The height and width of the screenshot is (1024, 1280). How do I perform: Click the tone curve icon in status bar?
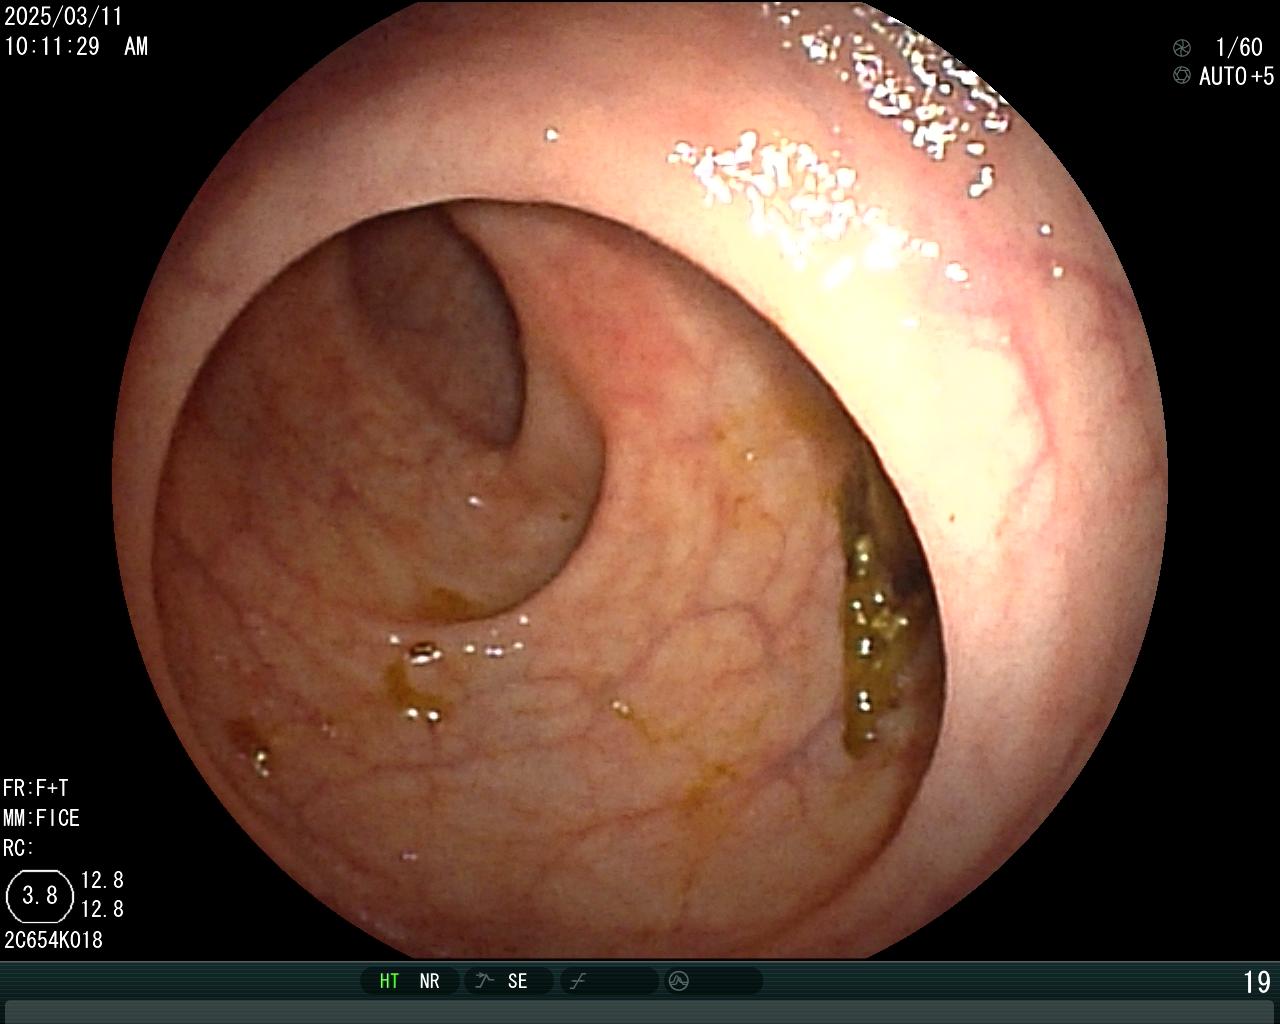578,981
